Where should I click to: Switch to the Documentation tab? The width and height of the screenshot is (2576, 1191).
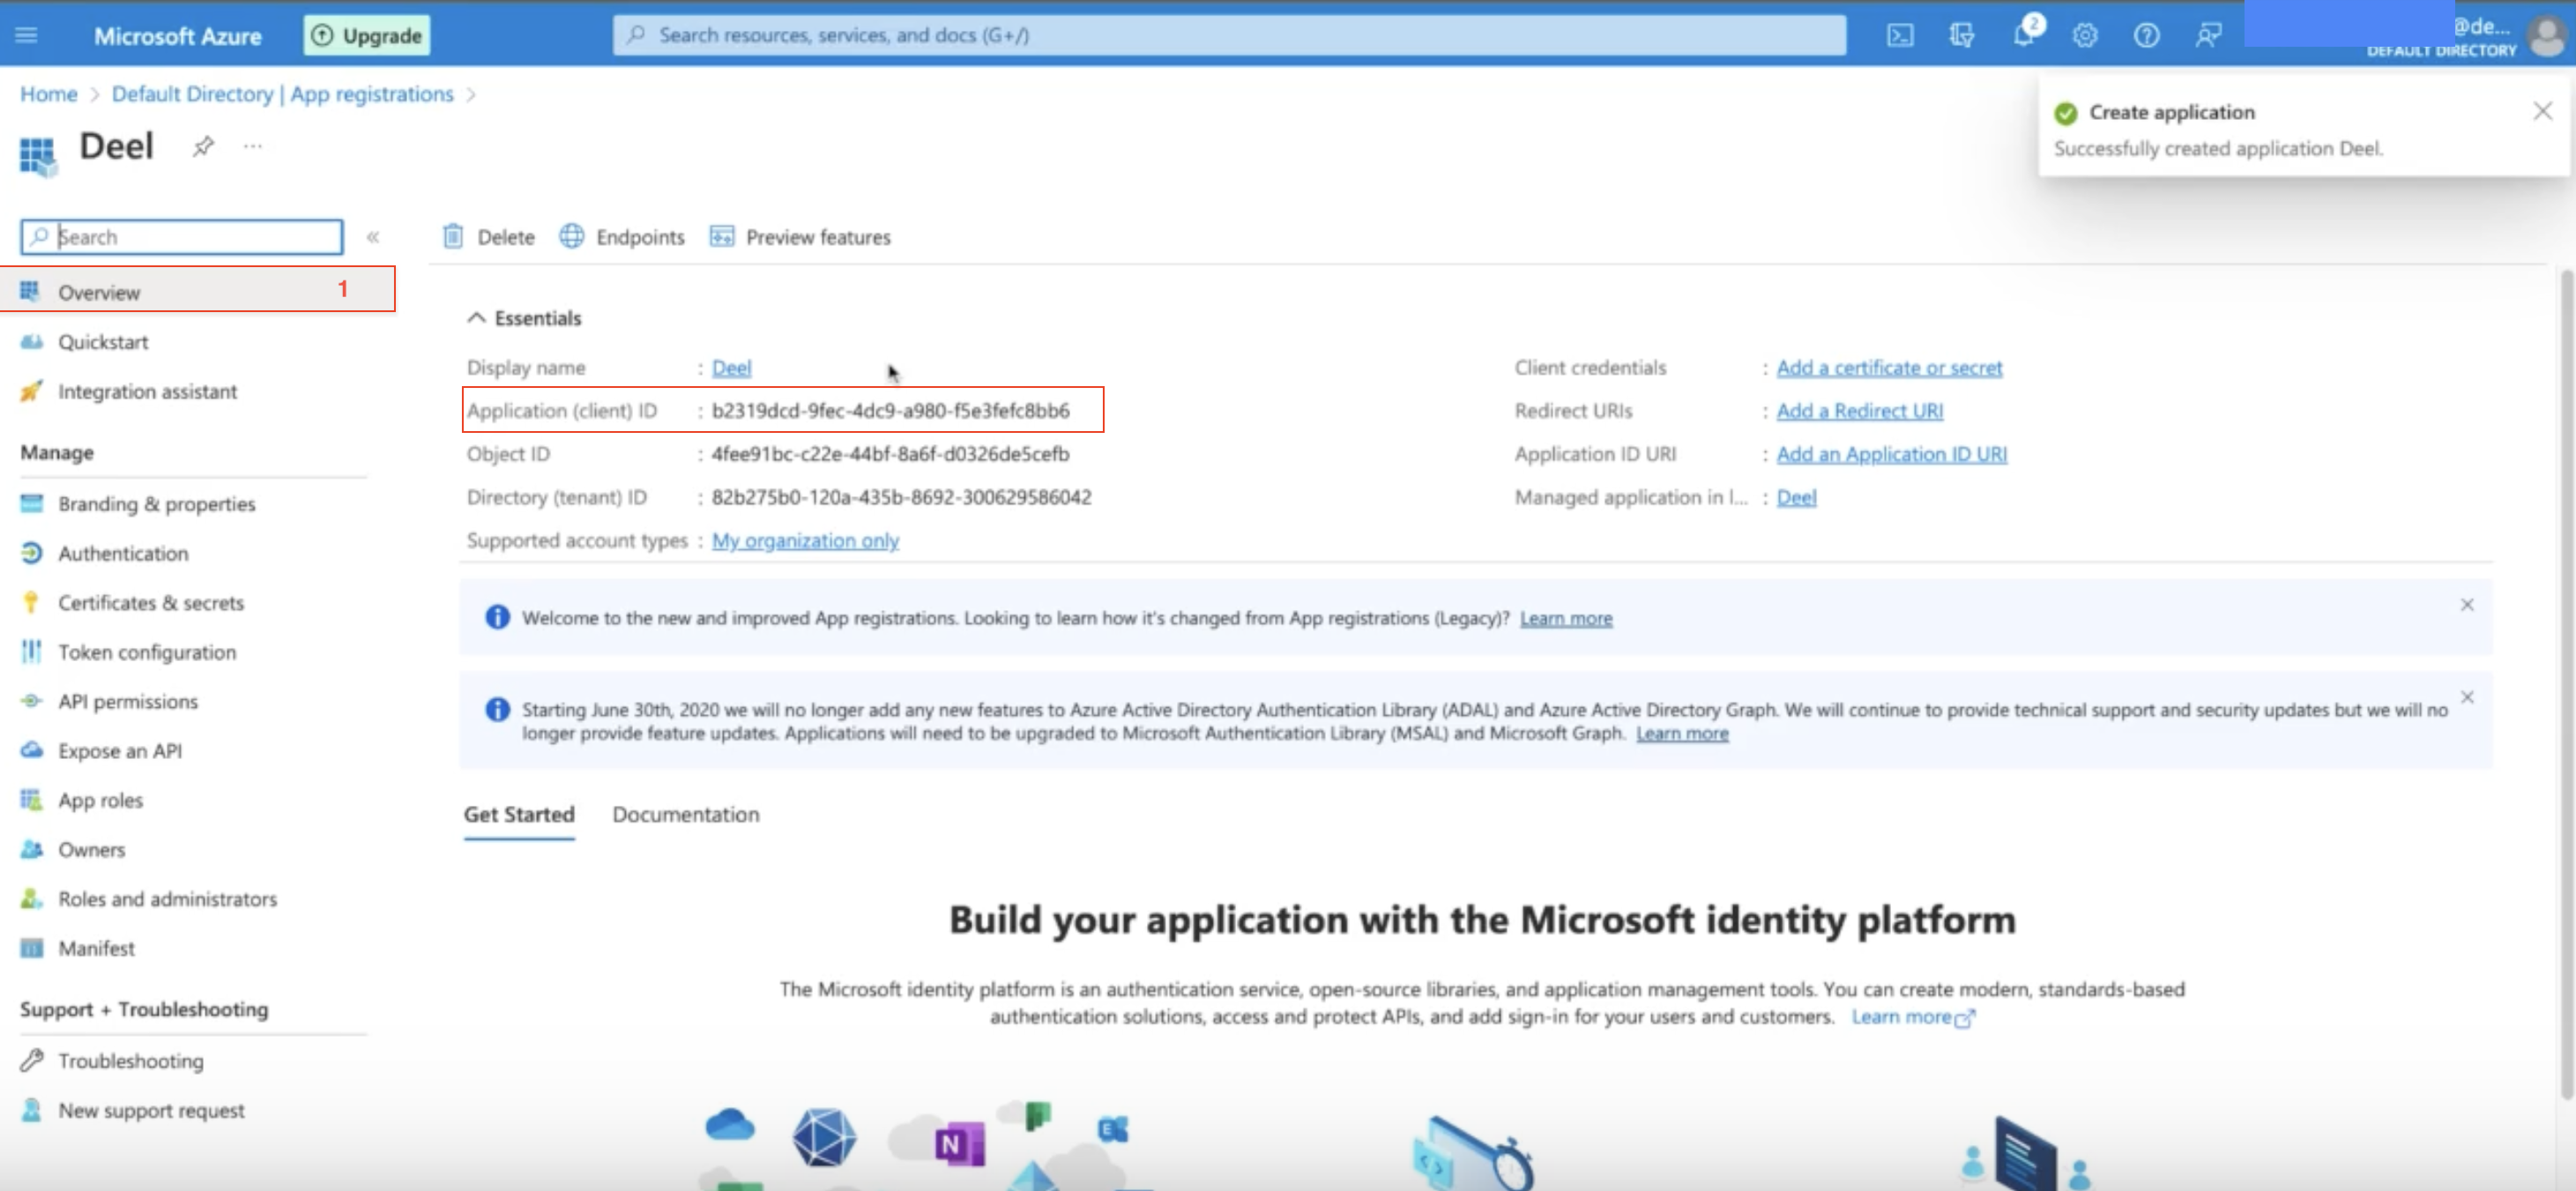tap(686, 814)
